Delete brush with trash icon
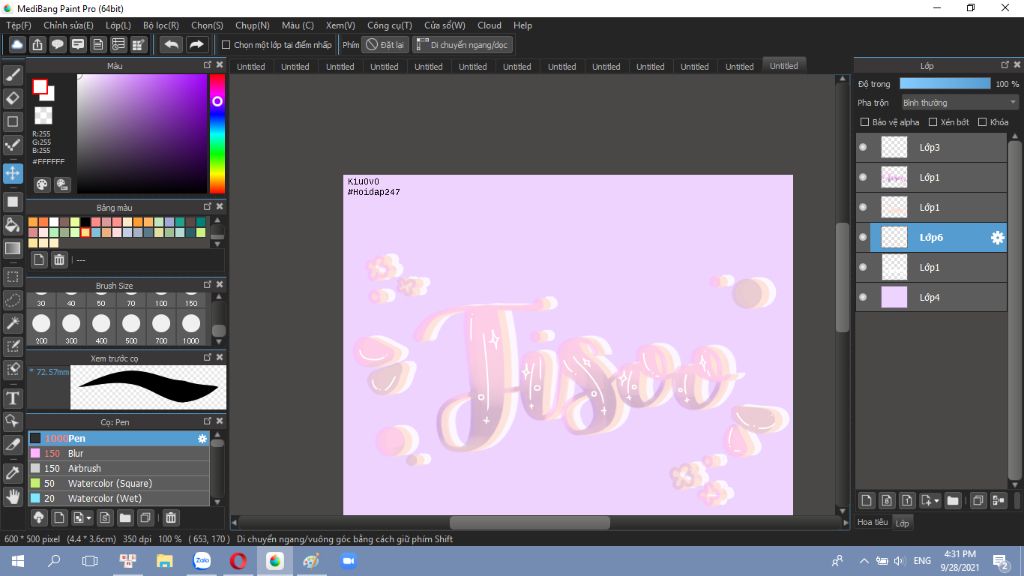 (x=170, y=518)
